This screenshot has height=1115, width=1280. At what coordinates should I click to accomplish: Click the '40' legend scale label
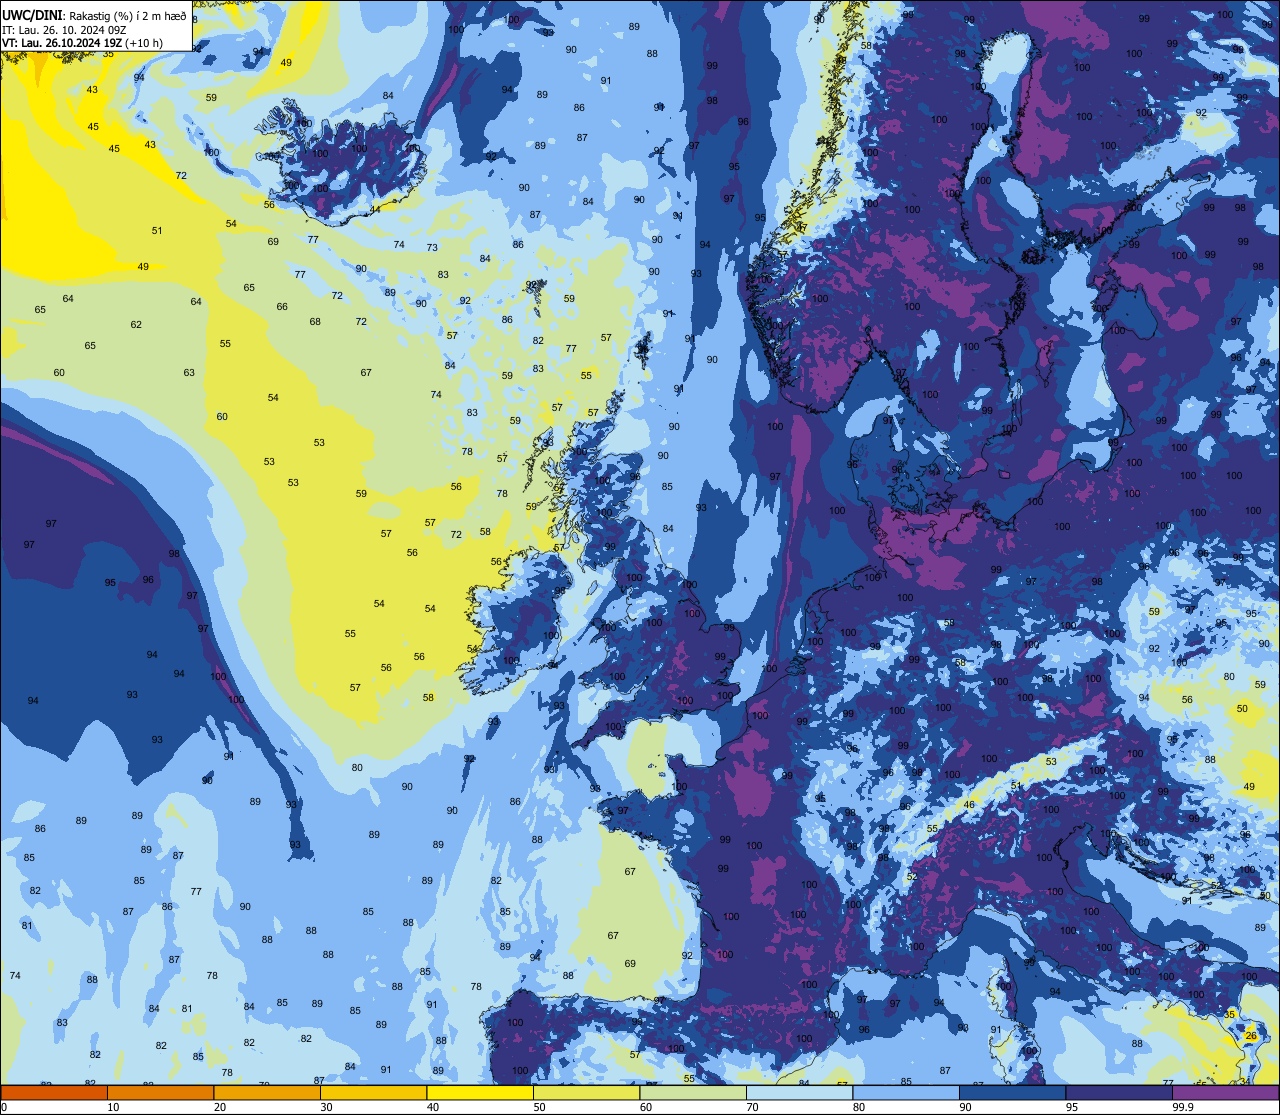pyautogui.click(x=433, y=1107)
